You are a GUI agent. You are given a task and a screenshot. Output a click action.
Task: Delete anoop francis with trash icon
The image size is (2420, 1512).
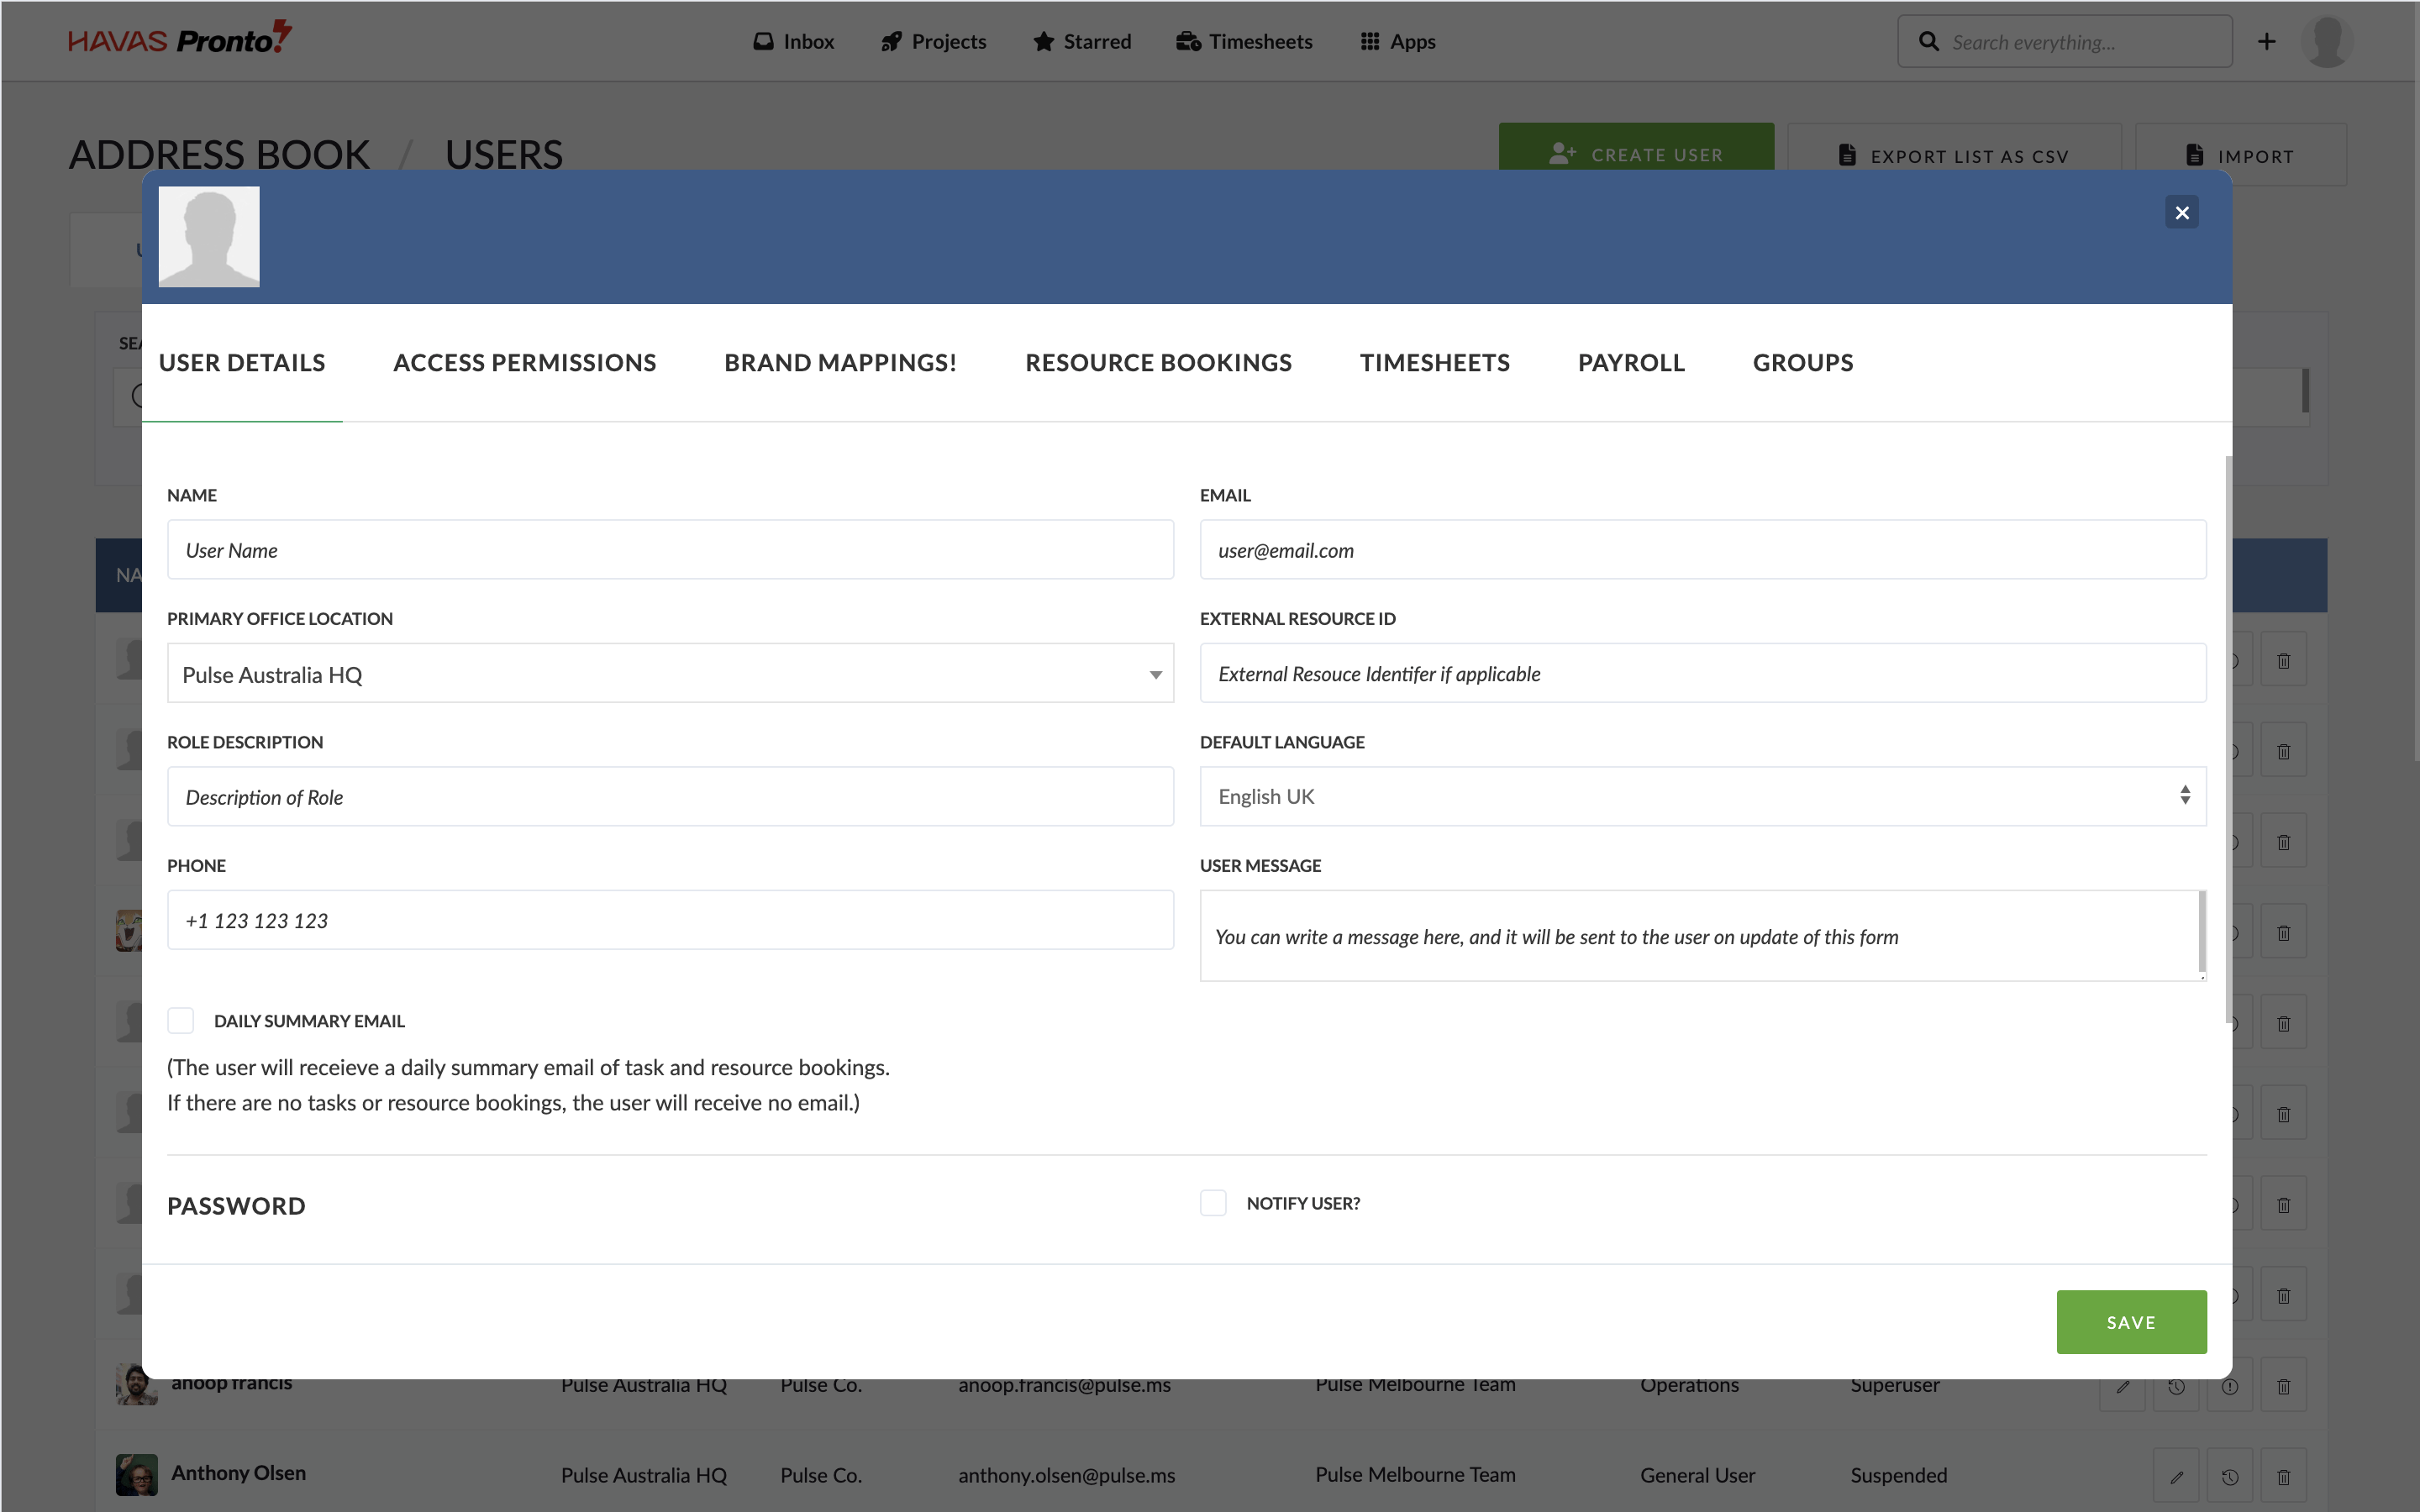pyautogui.click(x=2283, y=1386)
